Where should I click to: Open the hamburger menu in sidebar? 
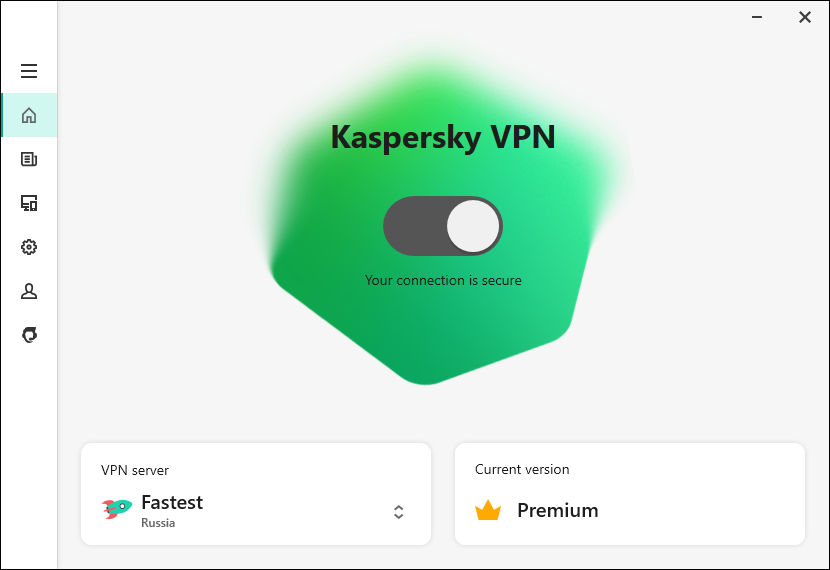click(29, 71)
